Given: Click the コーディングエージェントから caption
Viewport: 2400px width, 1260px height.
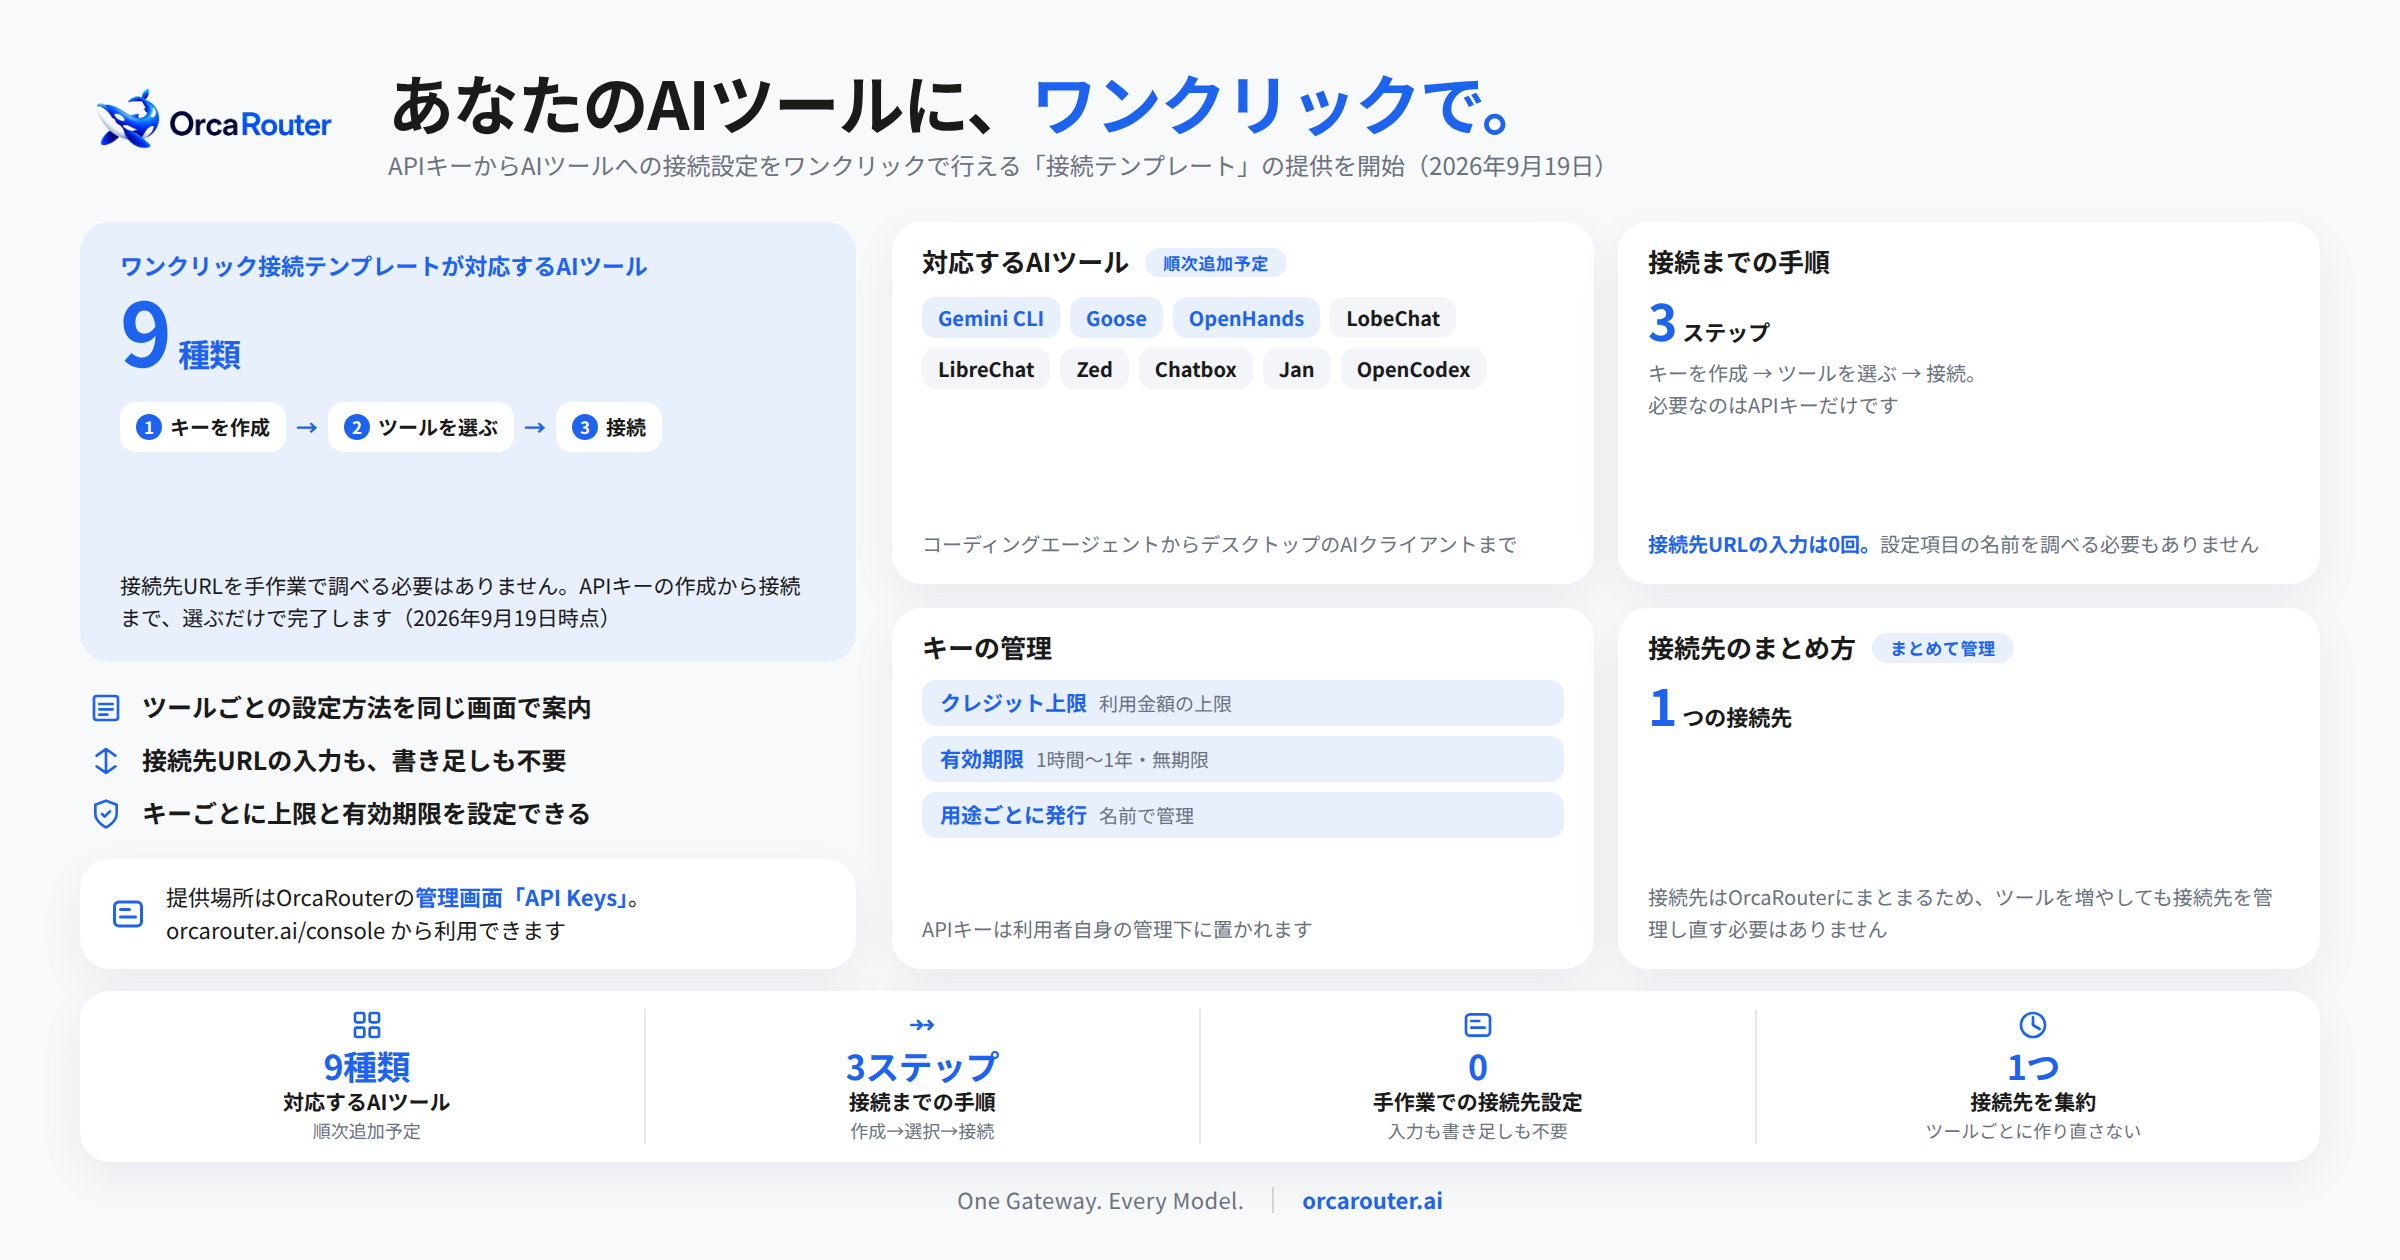Looking at the screenshot, I should click(1219, 545).
